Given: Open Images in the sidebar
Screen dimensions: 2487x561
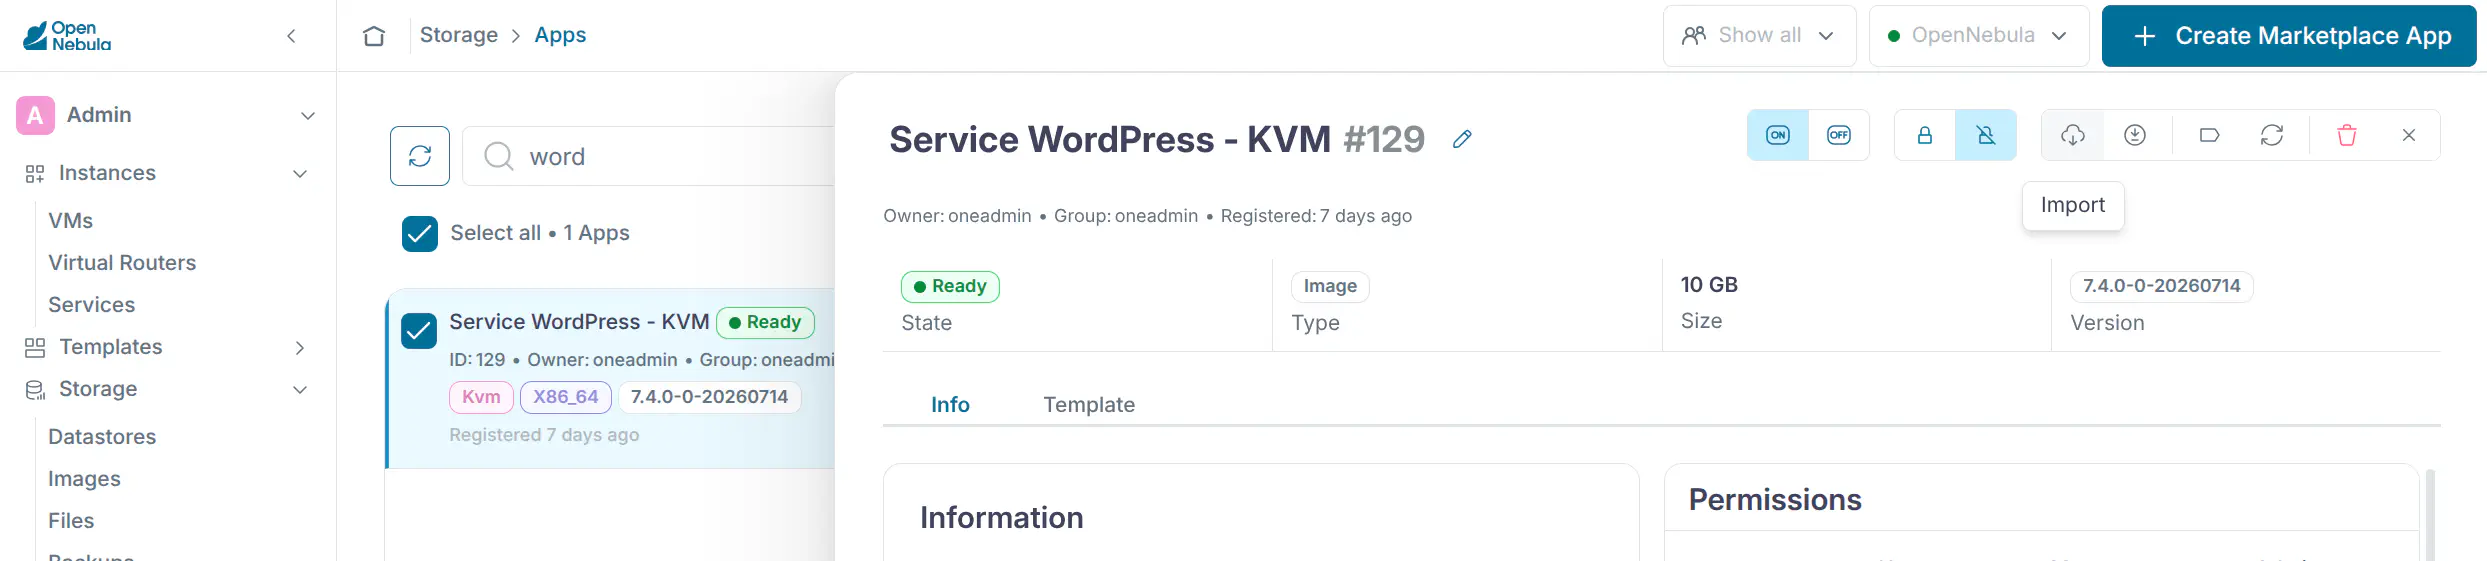Looking at the screenshot, I should (x=84, y=479).
